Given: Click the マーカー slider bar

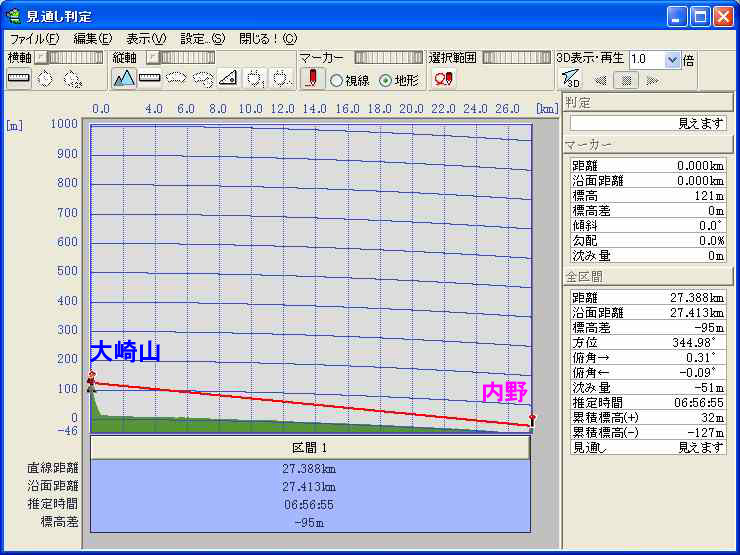Looking at the screenshot, I should [x=388, y=58].
